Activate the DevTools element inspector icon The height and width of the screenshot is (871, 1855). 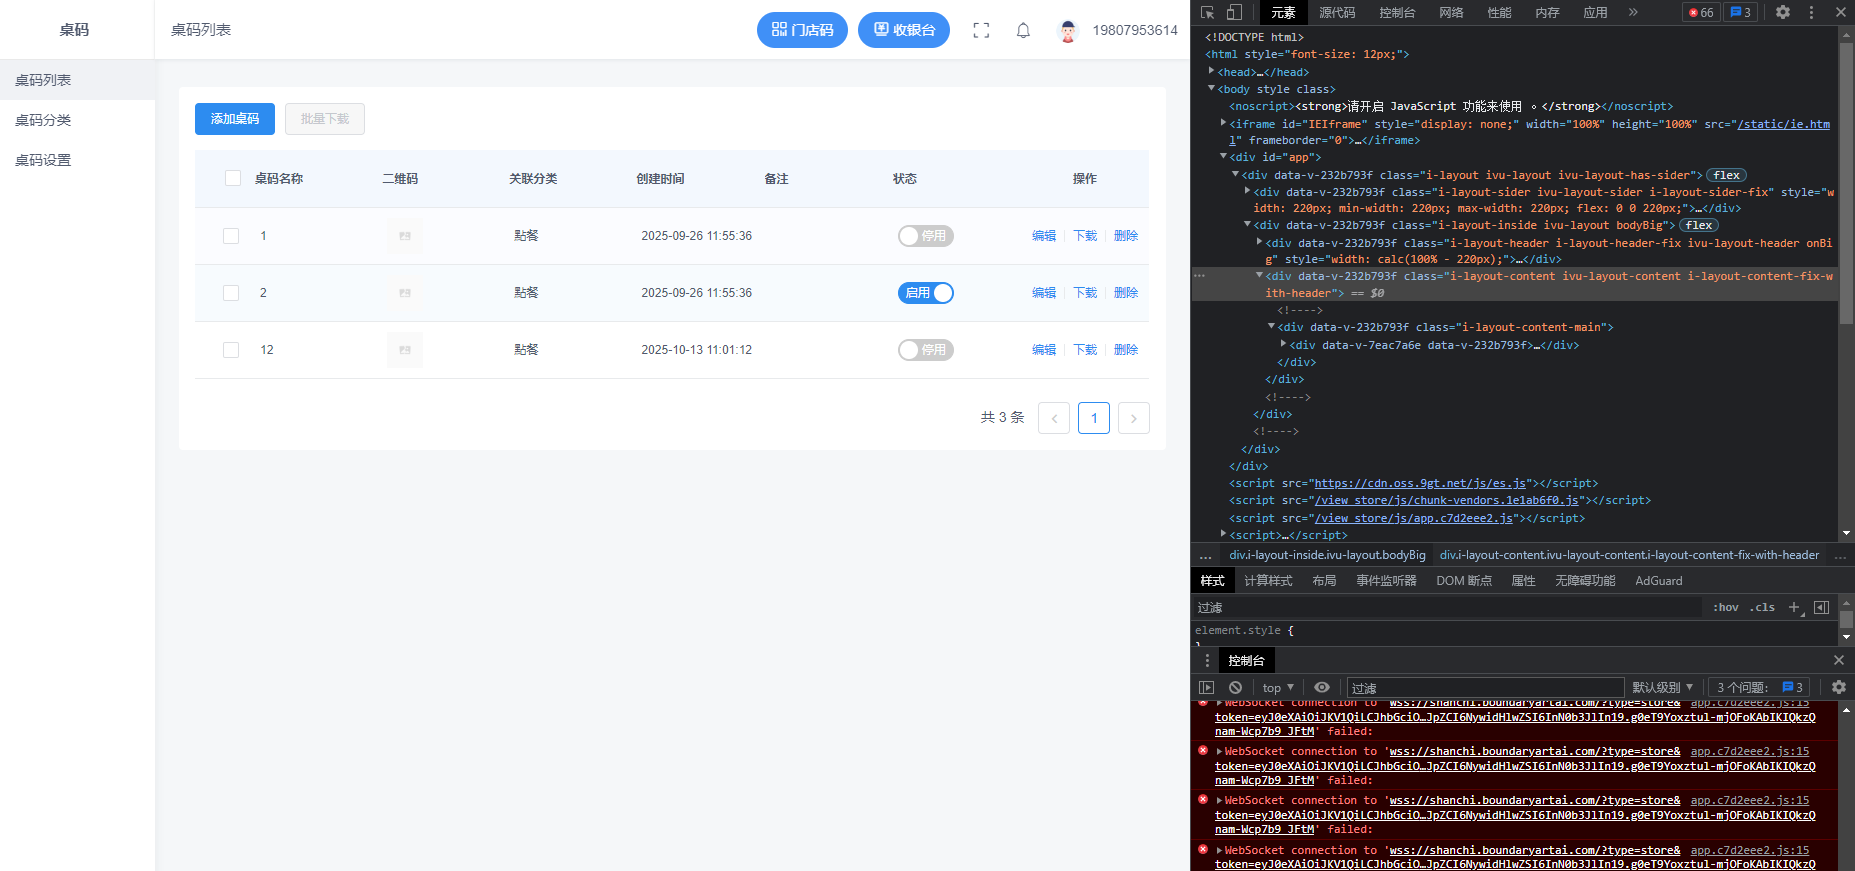click(x=1208, y=12)
